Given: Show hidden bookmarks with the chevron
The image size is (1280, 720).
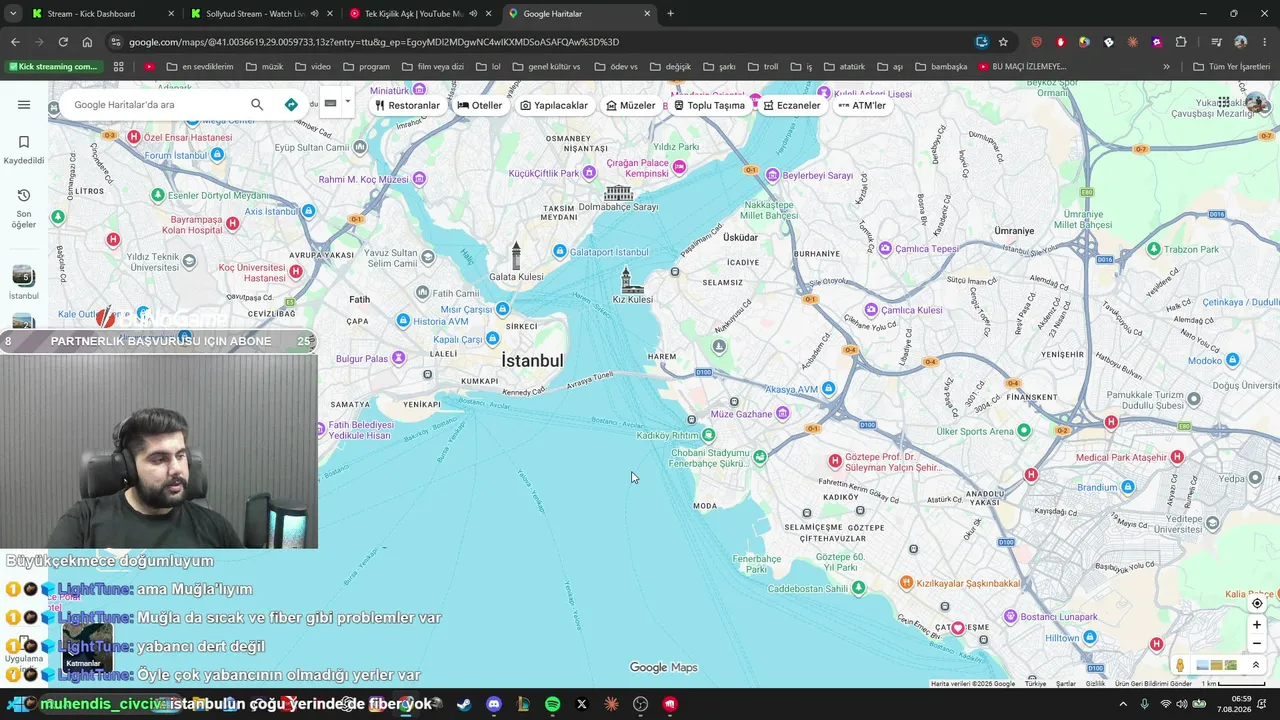Looking at the screenshot, I should 1166,67.
